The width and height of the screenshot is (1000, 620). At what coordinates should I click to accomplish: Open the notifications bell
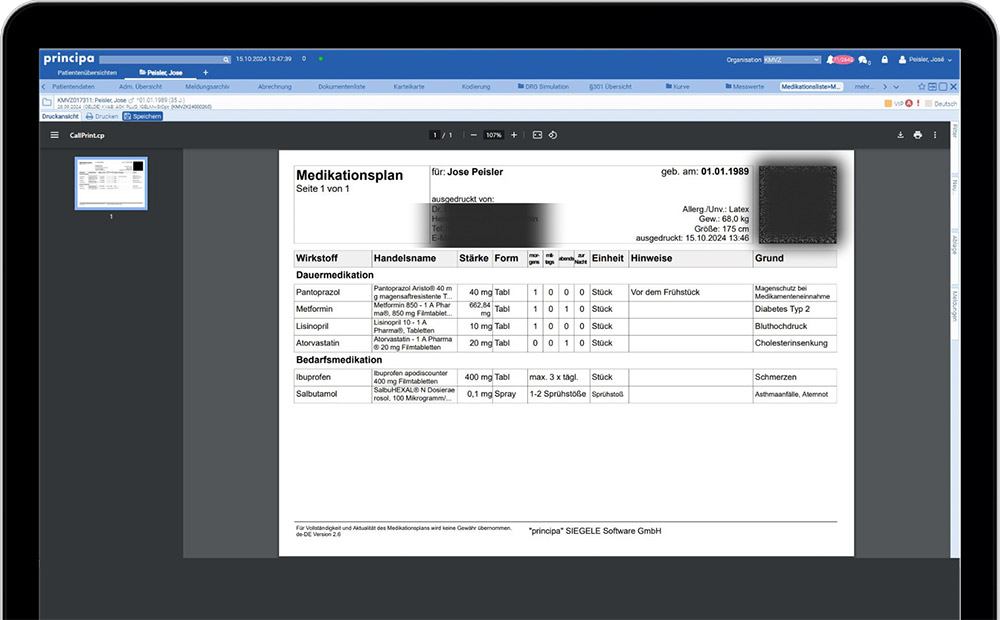pyautogui.click(x=831, y=60)
